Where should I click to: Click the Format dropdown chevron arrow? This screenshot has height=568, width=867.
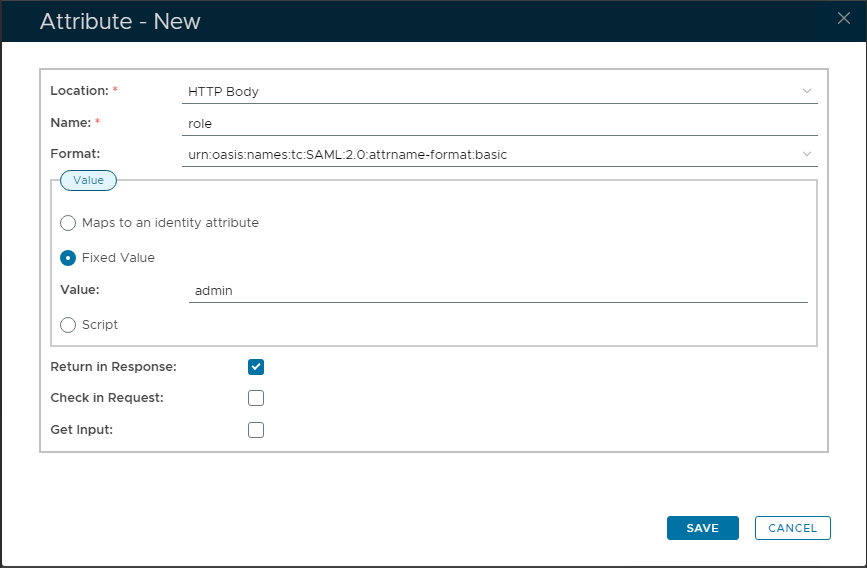[807, 154]
